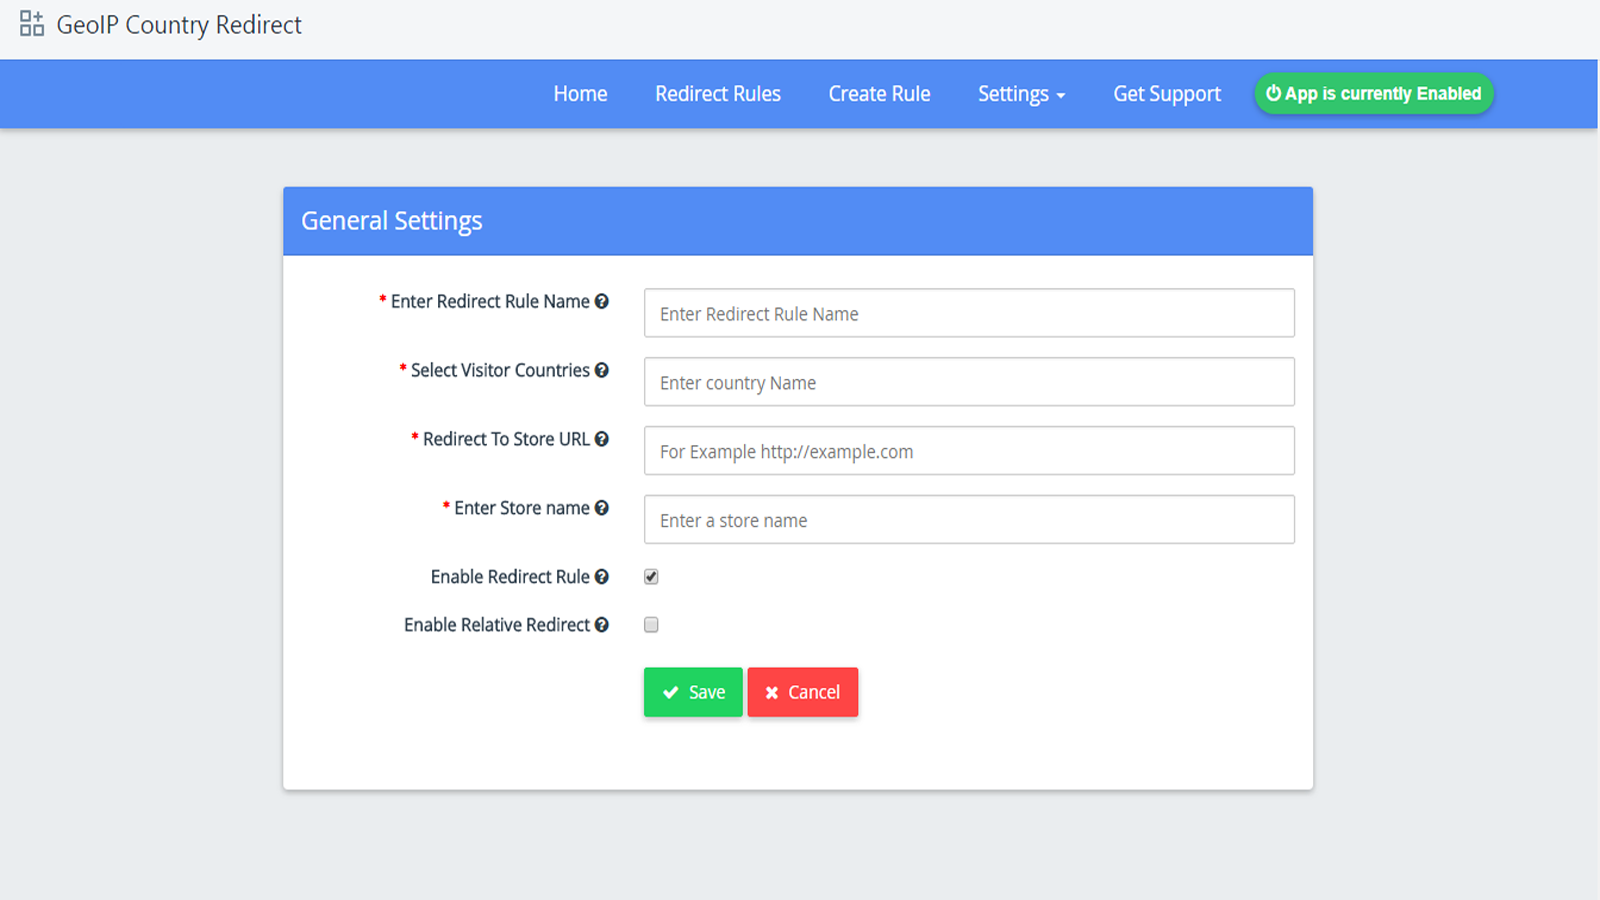
Task: Click help icon beside Enter Redirect Rule Name
Action: pyautogui.click(x=601, y=301)
